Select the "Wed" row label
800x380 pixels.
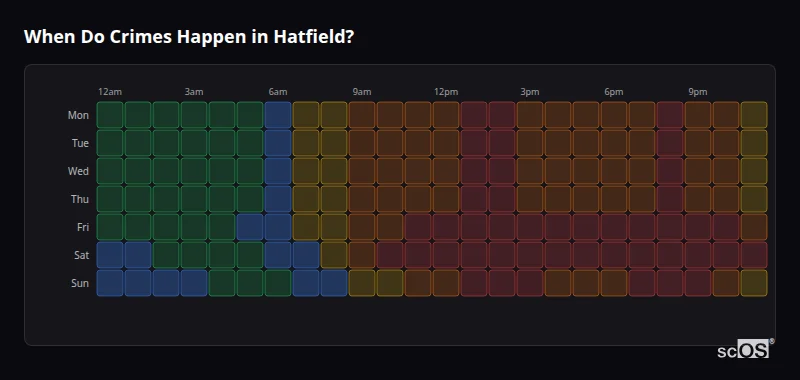[78, 171]
